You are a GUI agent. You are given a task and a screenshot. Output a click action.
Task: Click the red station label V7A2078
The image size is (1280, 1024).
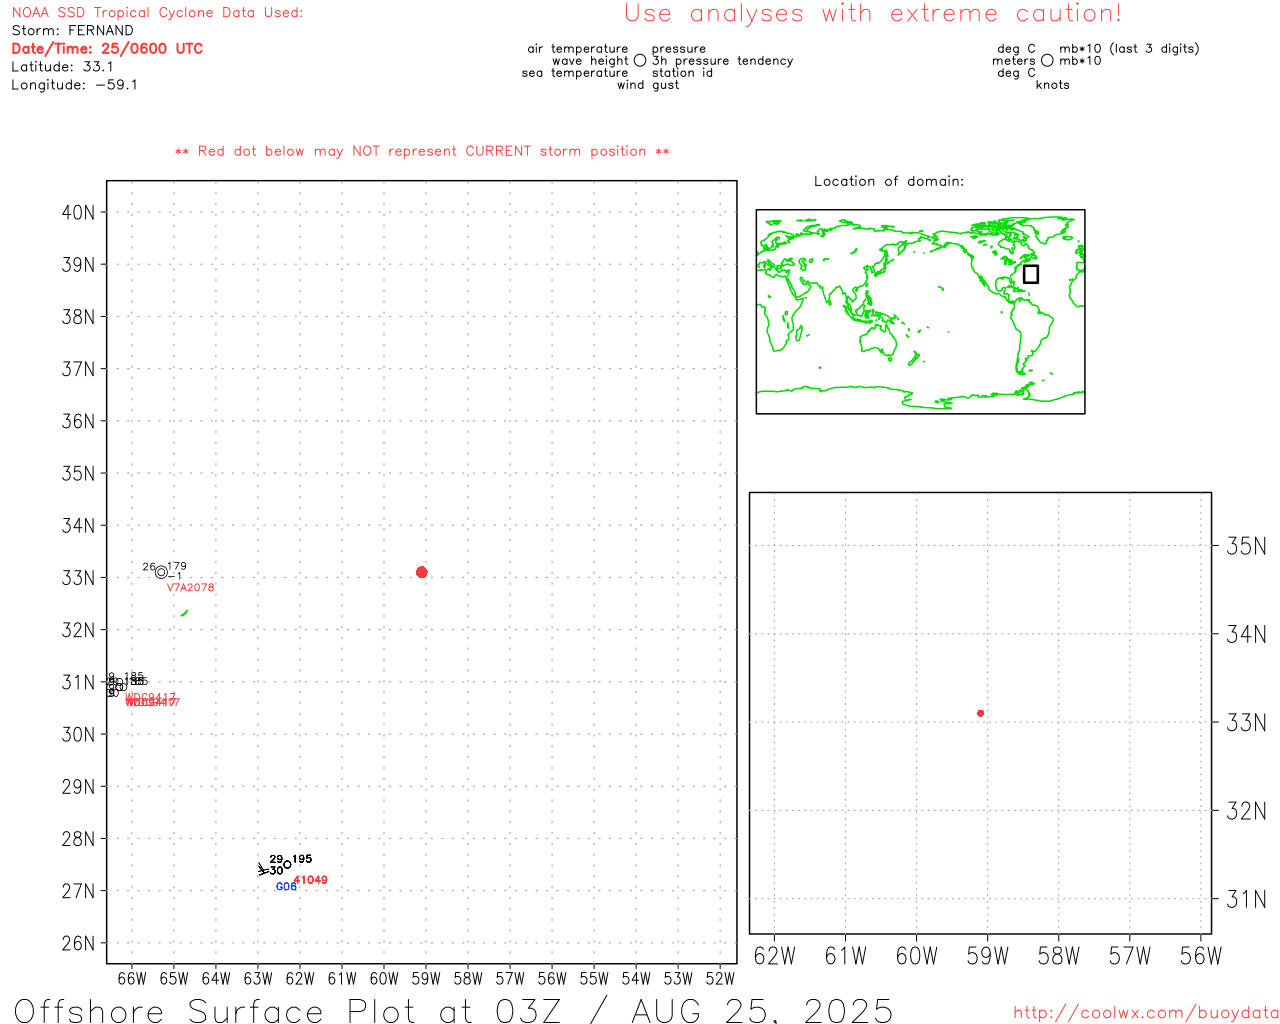coord(191,588)
